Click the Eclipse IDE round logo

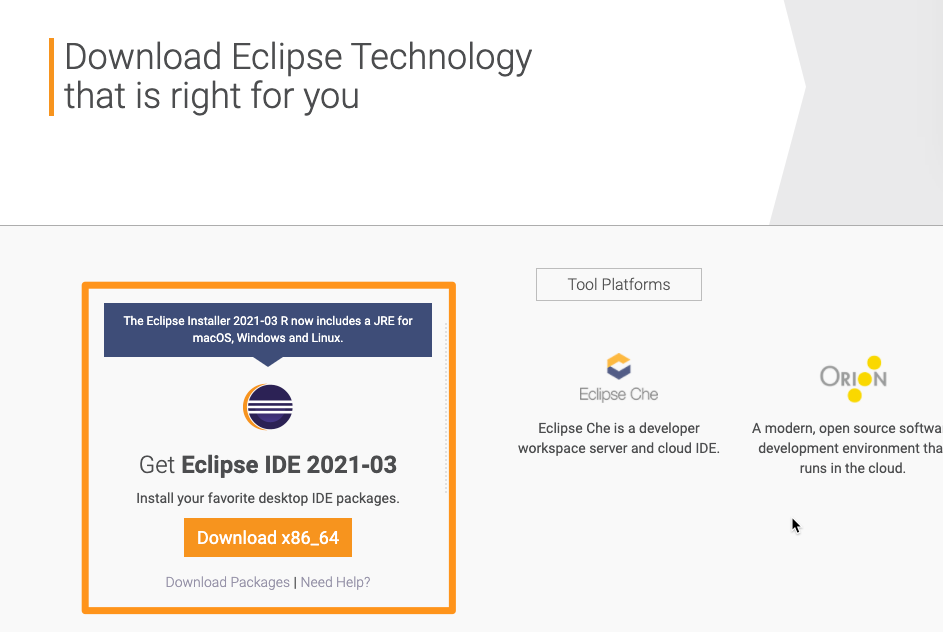(268, 407)
